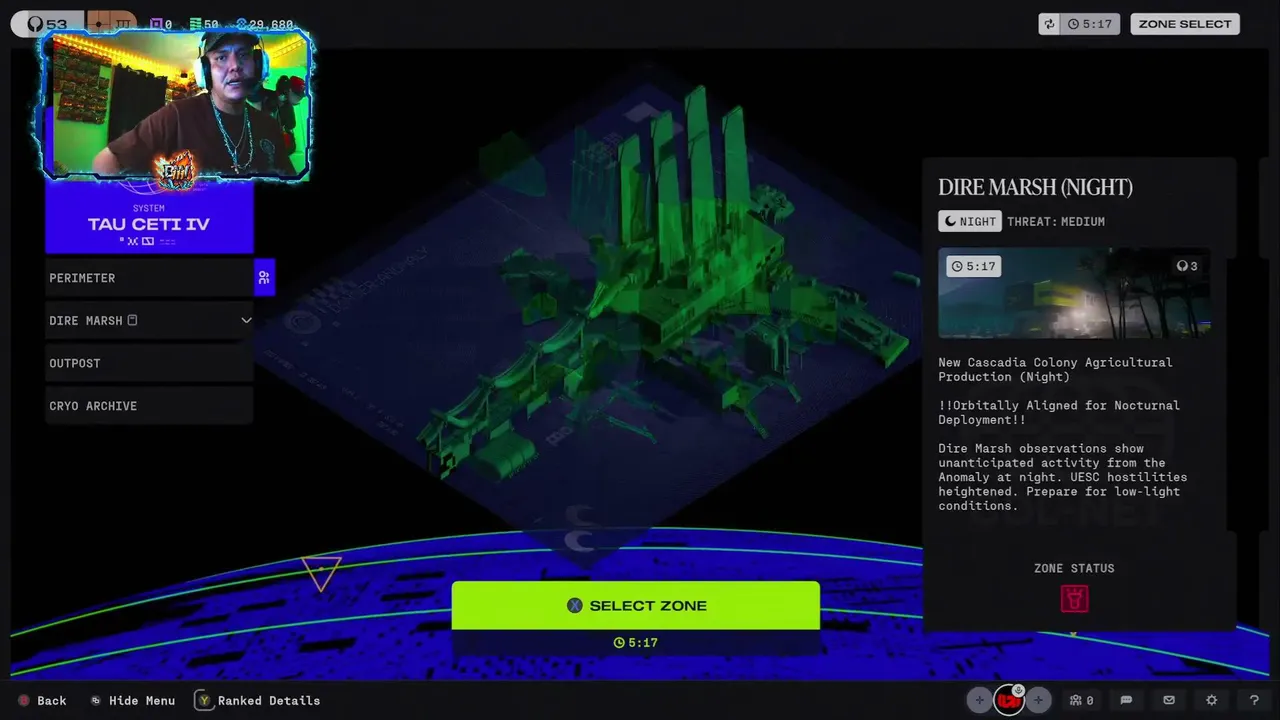Click the Zone Select button at top right

(1185, 24)
